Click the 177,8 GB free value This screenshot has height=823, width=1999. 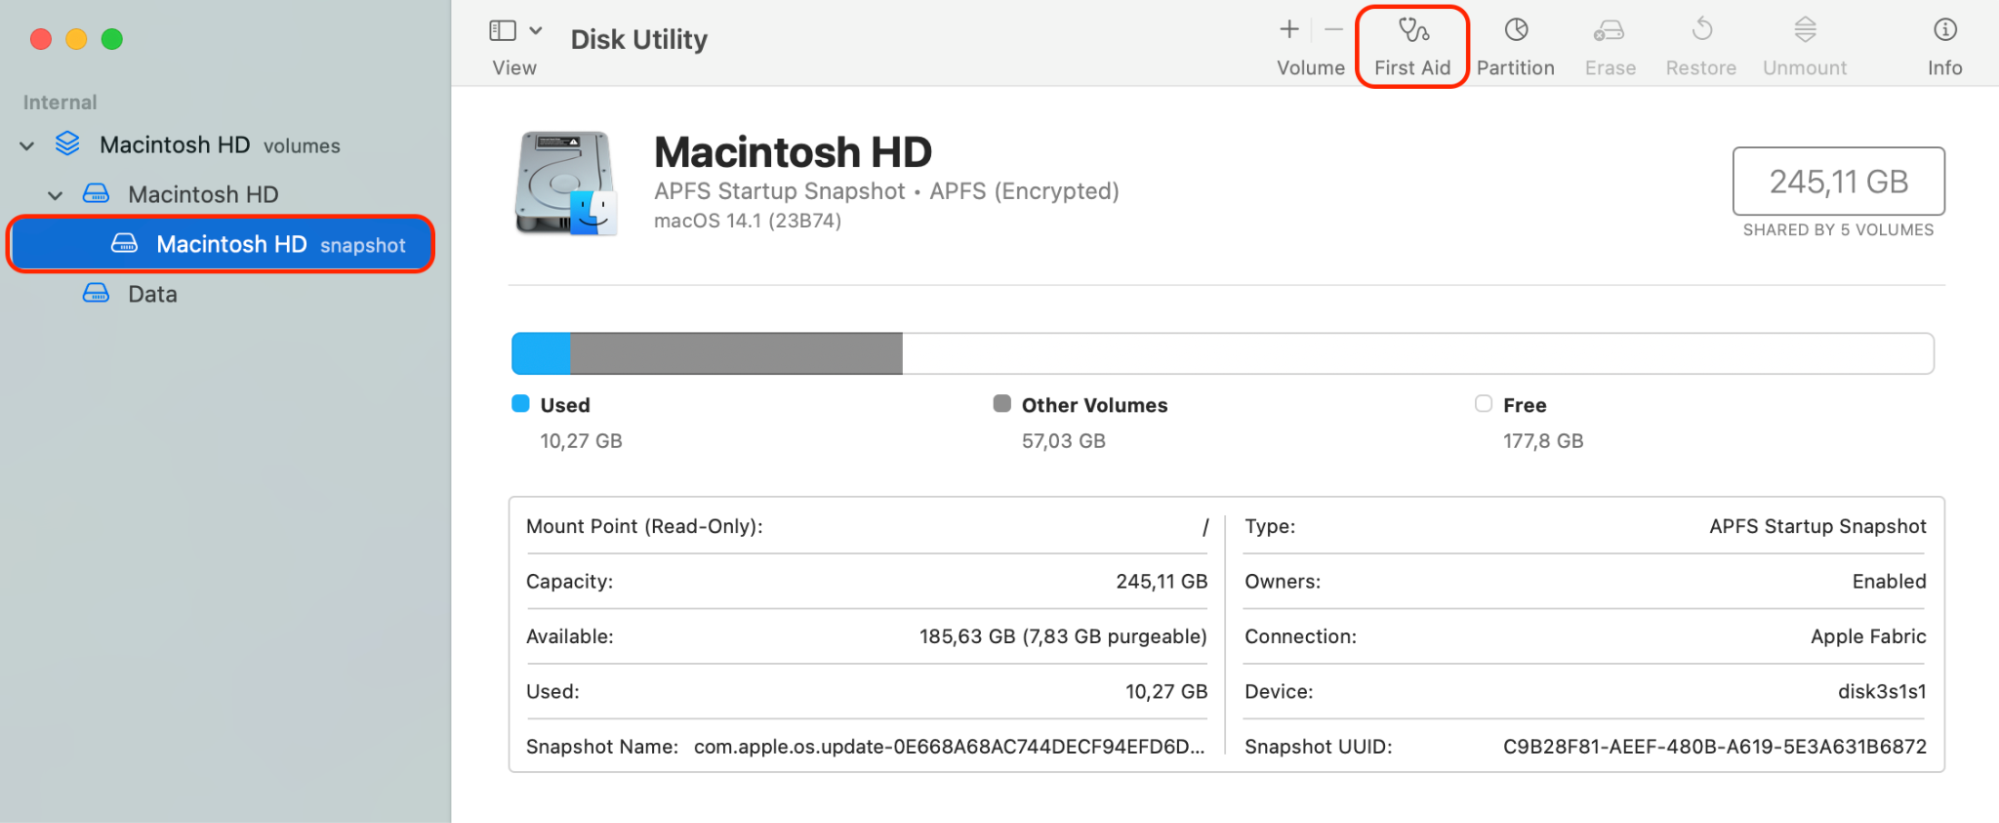[1543, 441]
